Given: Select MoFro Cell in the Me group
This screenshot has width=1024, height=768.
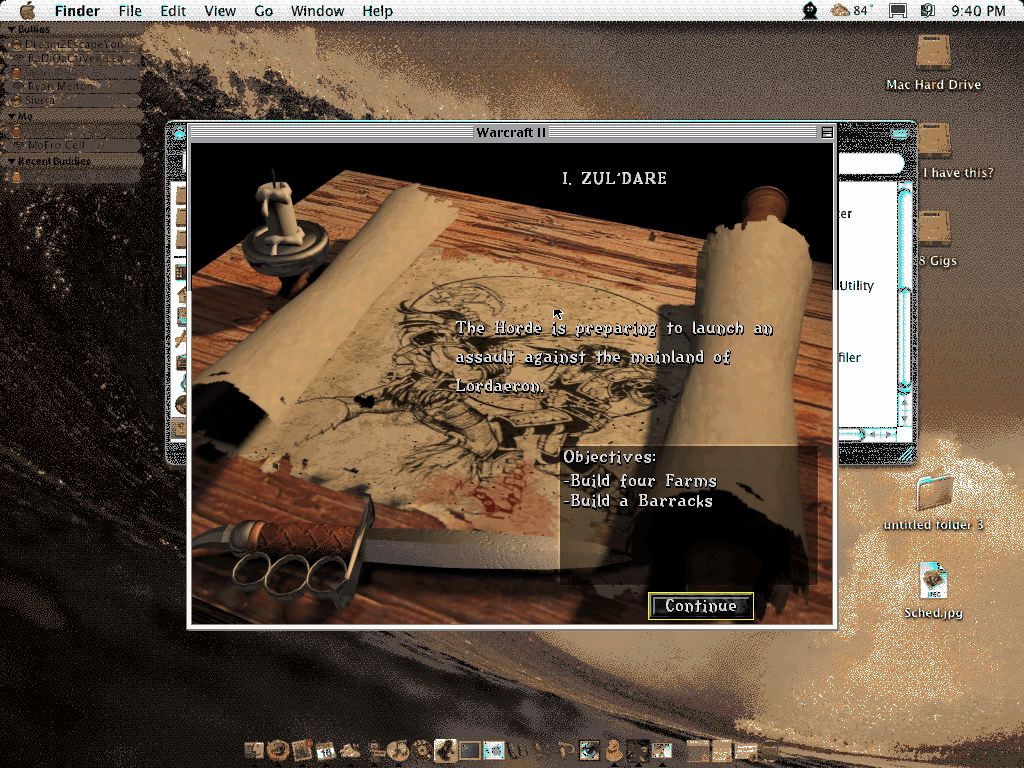Looking at the screenshot, I should point(73,145).
